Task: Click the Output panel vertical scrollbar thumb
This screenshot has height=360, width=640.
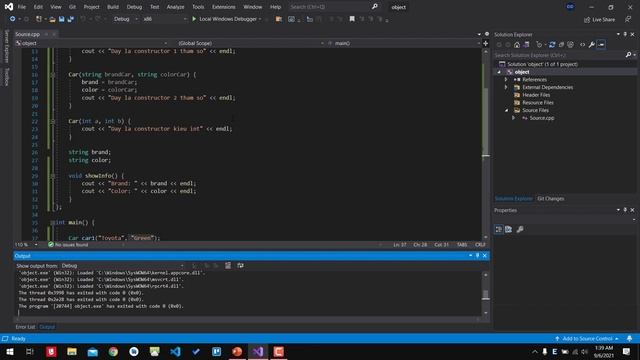Action: coord(485,295)
